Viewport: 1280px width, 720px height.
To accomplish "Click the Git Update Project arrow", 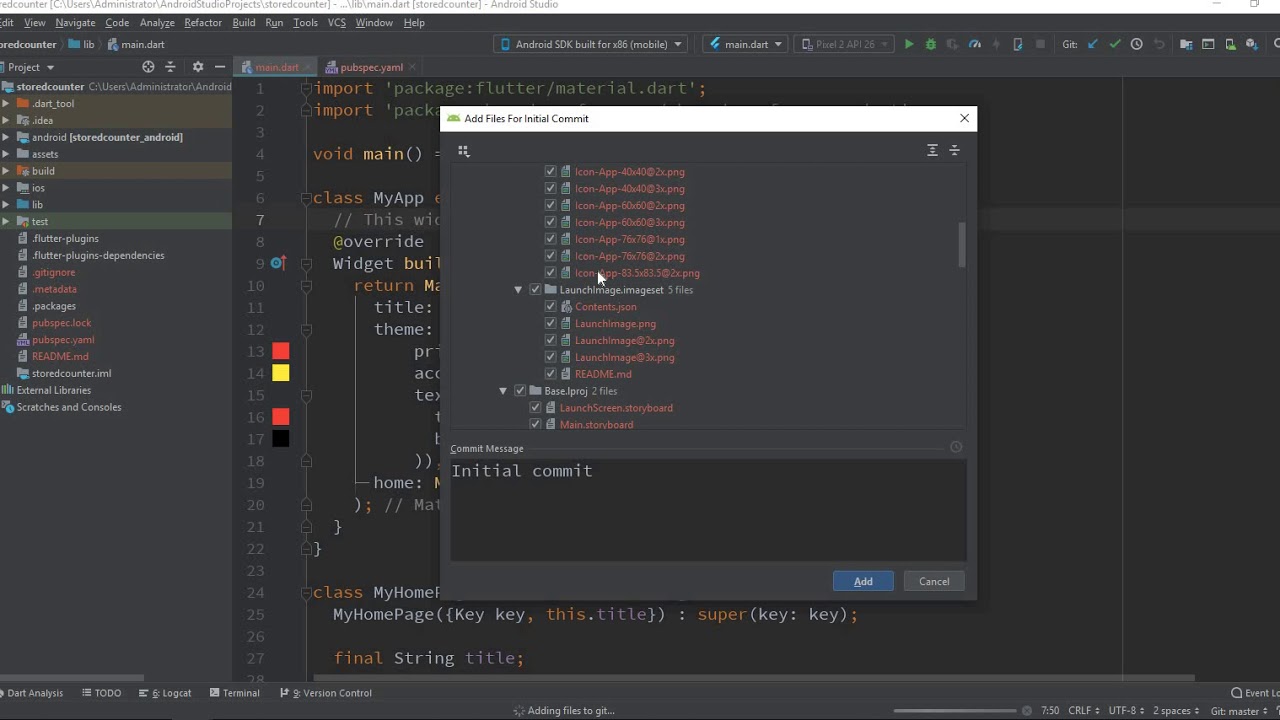I will [1092, 44].
